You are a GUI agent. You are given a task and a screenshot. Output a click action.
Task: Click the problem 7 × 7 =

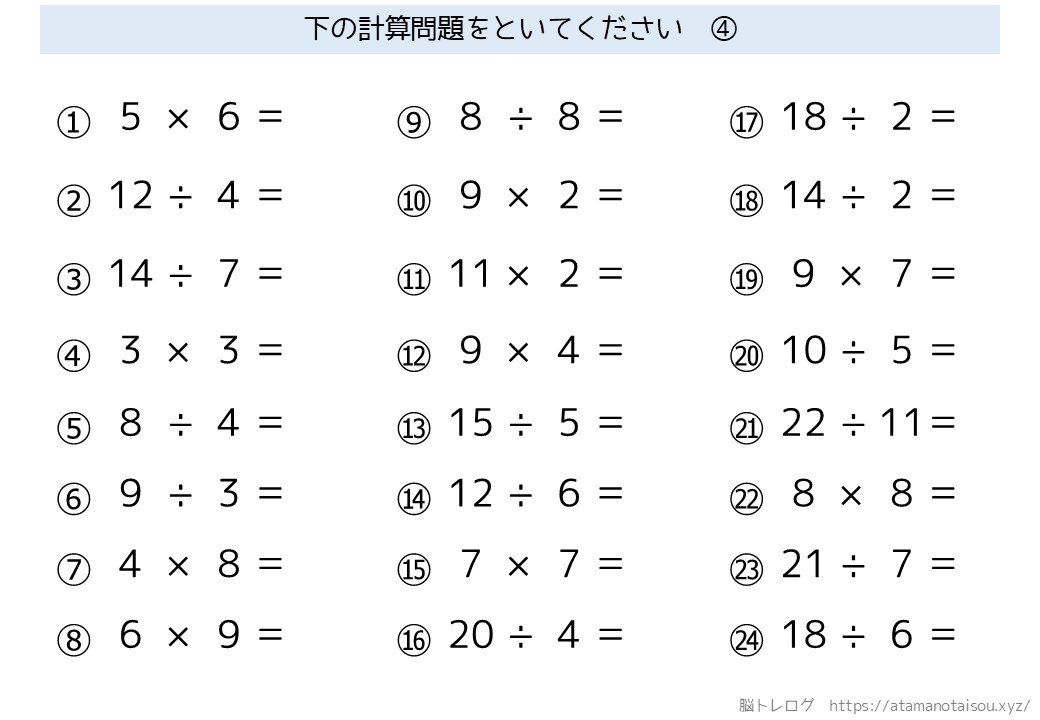(x=541, y=564)
